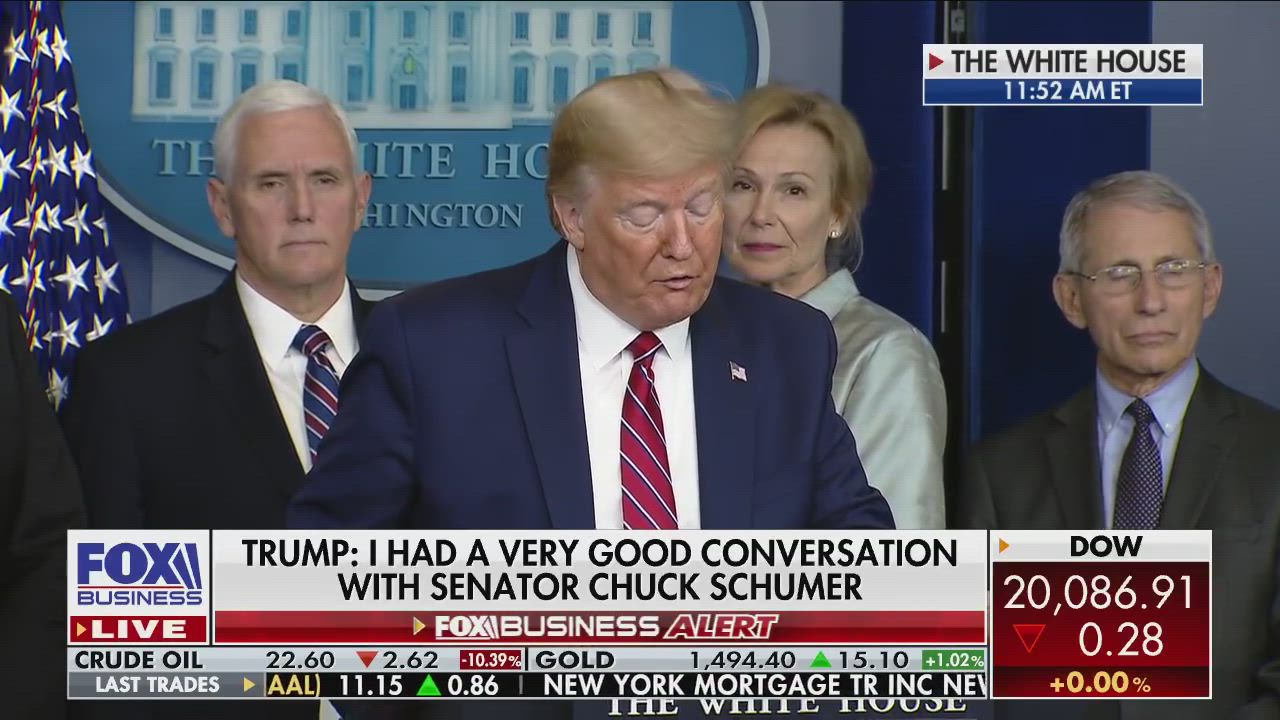Click the crude oil -10.39% badge
The image size is (1280, 720).
pyautogui.click(x=491, y=660)
